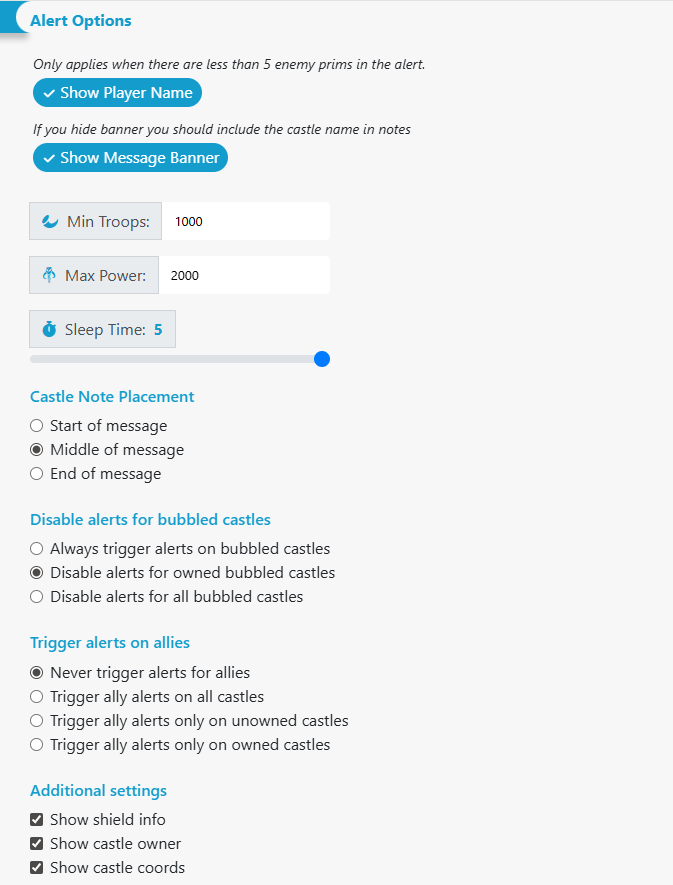Click the Max Power value field
673x885 pixels.
click(x=245, y=275)
